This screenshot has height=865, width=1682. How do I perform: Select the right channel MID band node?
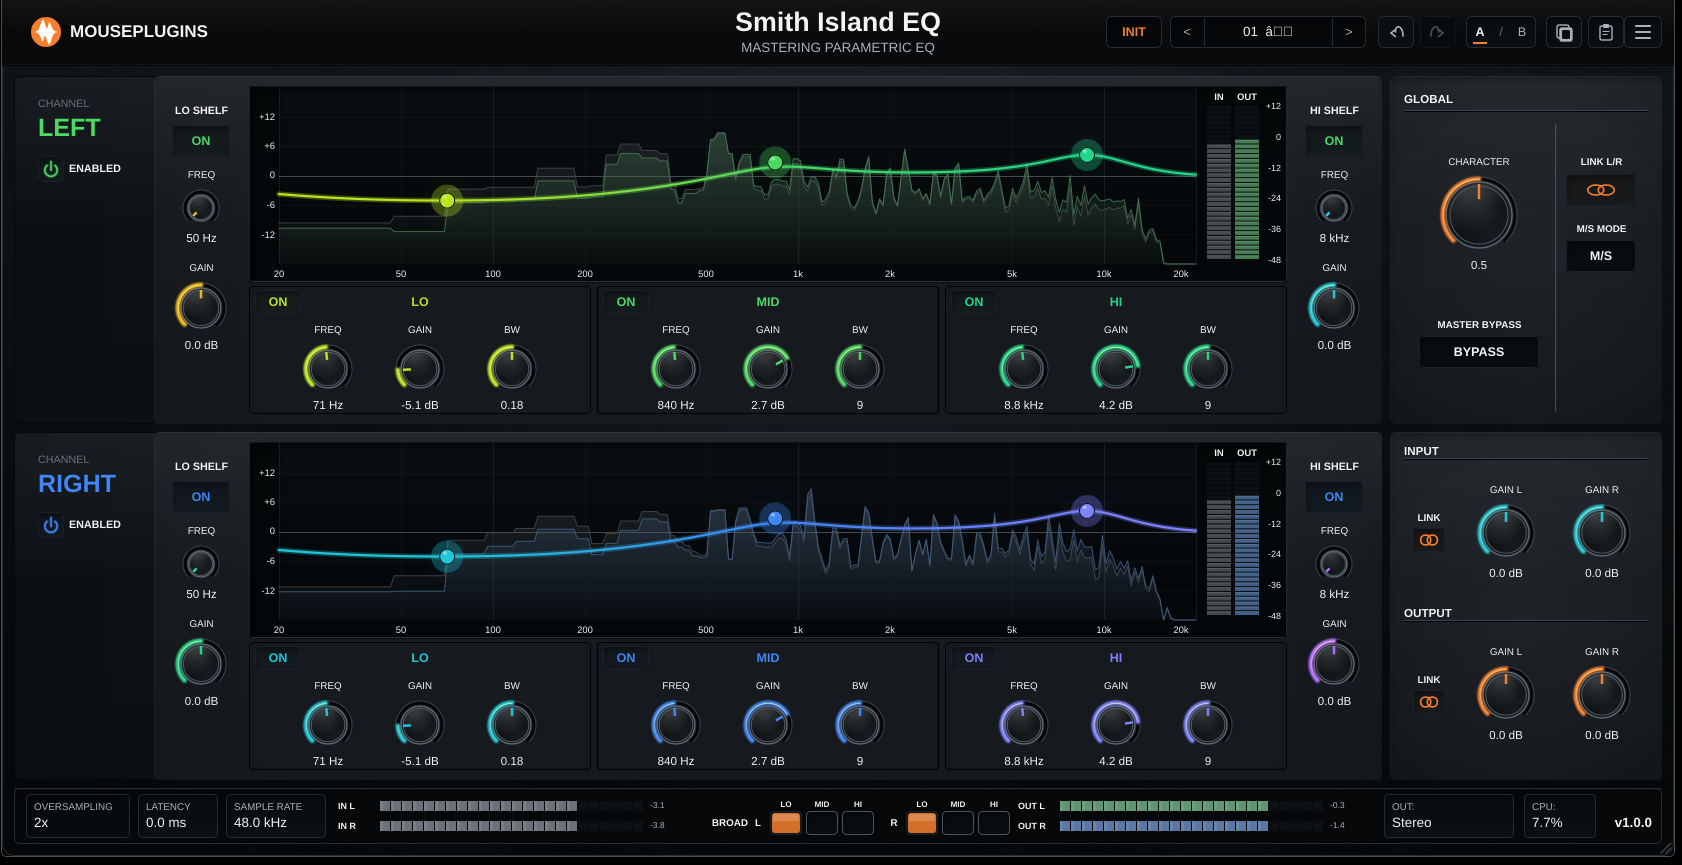click(x=775, y=518)
